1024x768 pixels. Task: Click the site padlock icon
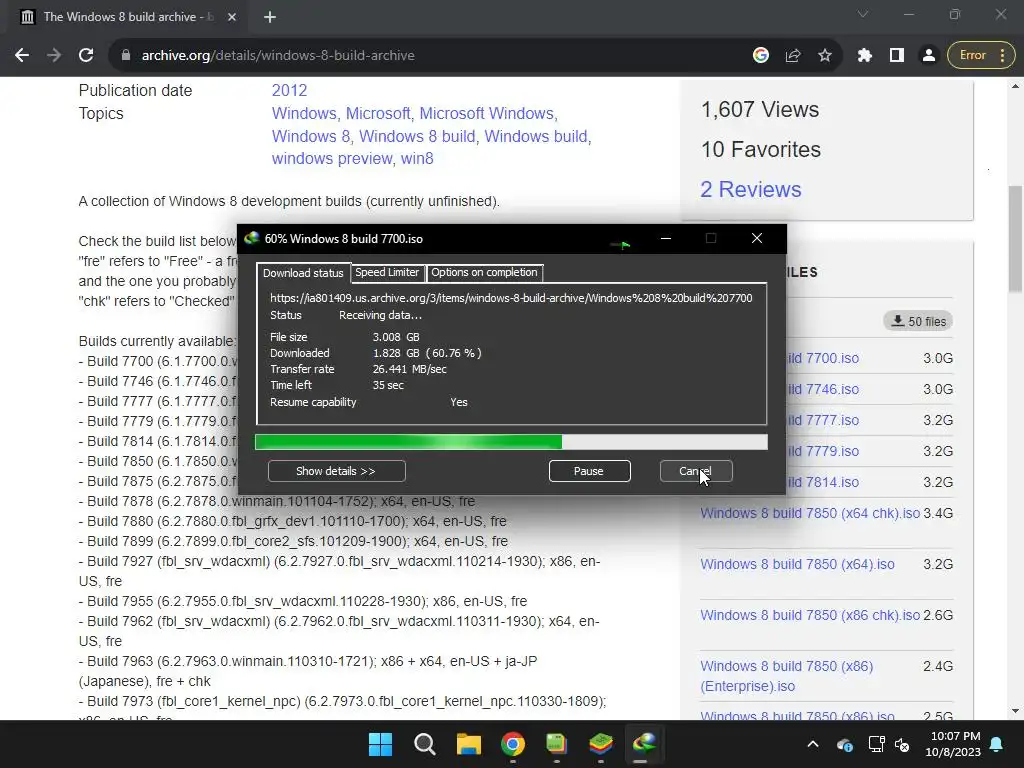[126, 56]
